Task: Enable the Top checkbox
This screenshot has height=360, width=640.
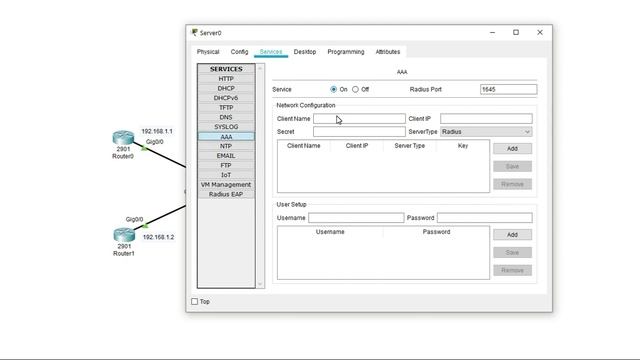Action: pyautogui.click(x=195, y=302)
